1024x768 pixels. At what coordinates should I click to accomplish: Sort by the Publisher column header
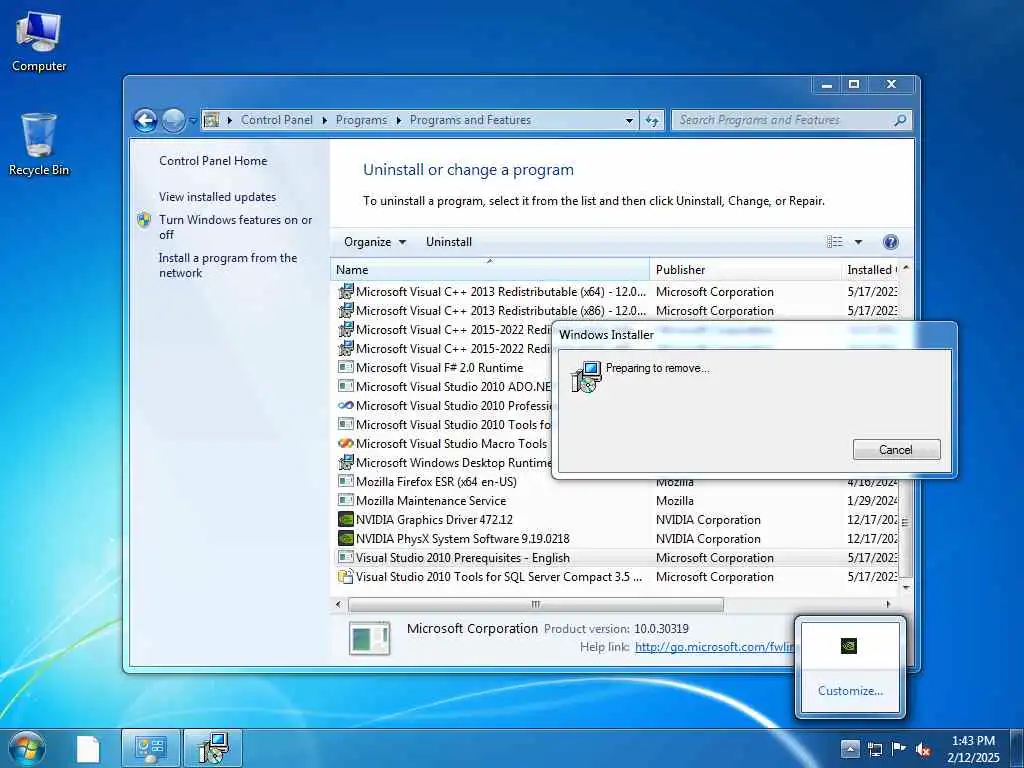(x=746, y=270)
